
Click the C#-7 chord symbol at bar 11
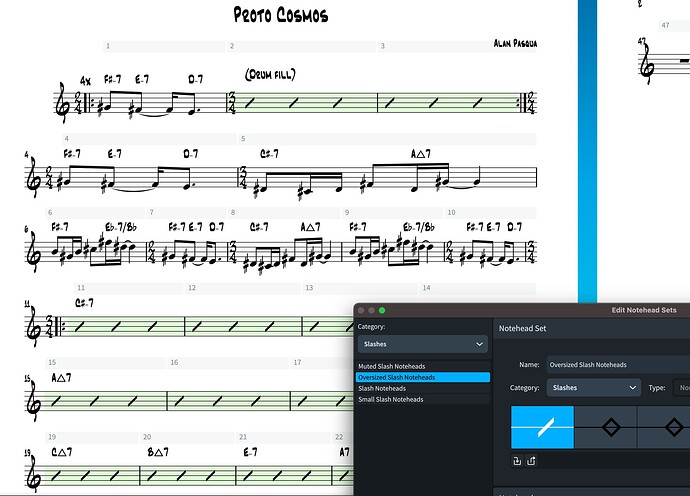click(84, 303)
